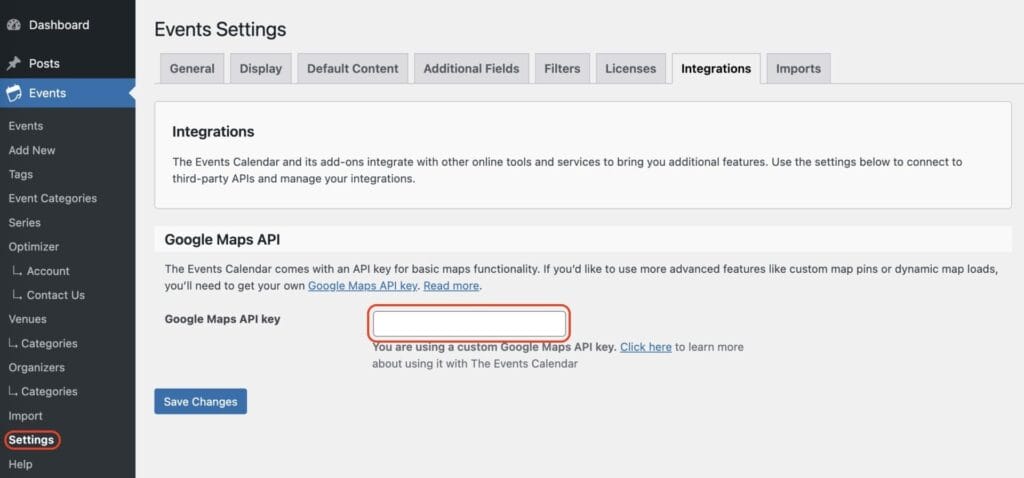Click the Google Maps API heading
Viewport: 1024px width, 478px height.
pyautogui.click(x=222, y=240)
